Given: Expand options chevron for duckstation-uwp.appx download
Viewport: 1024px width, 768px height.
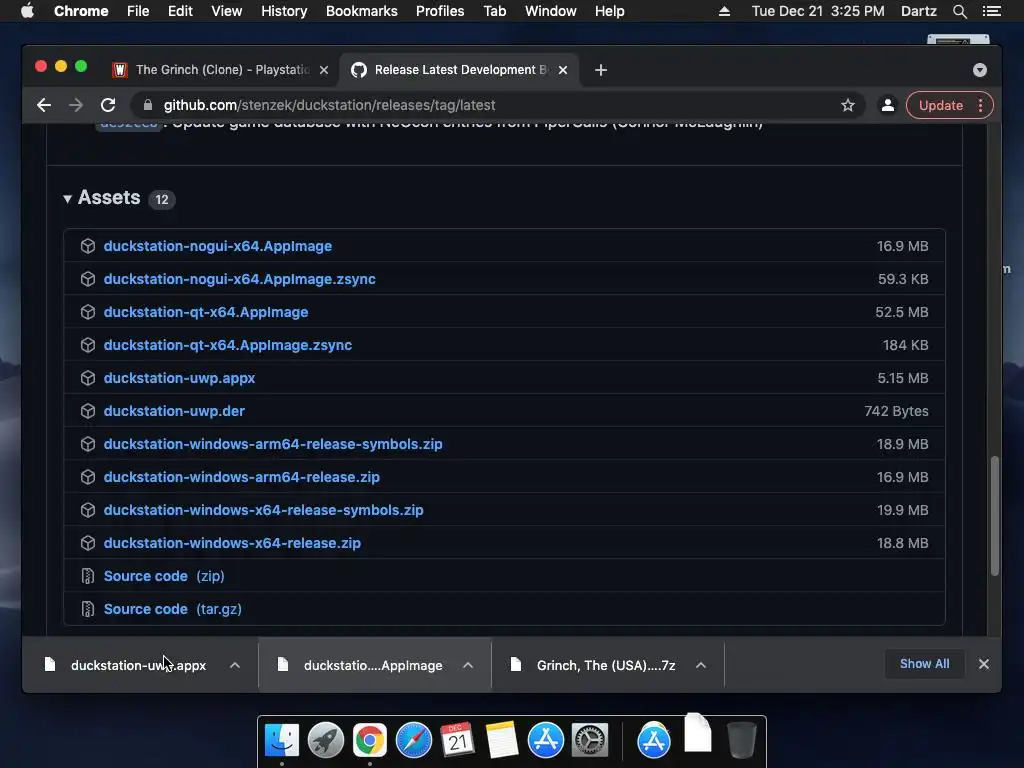Looking at the screenshot, I should [x=235, y=665].
